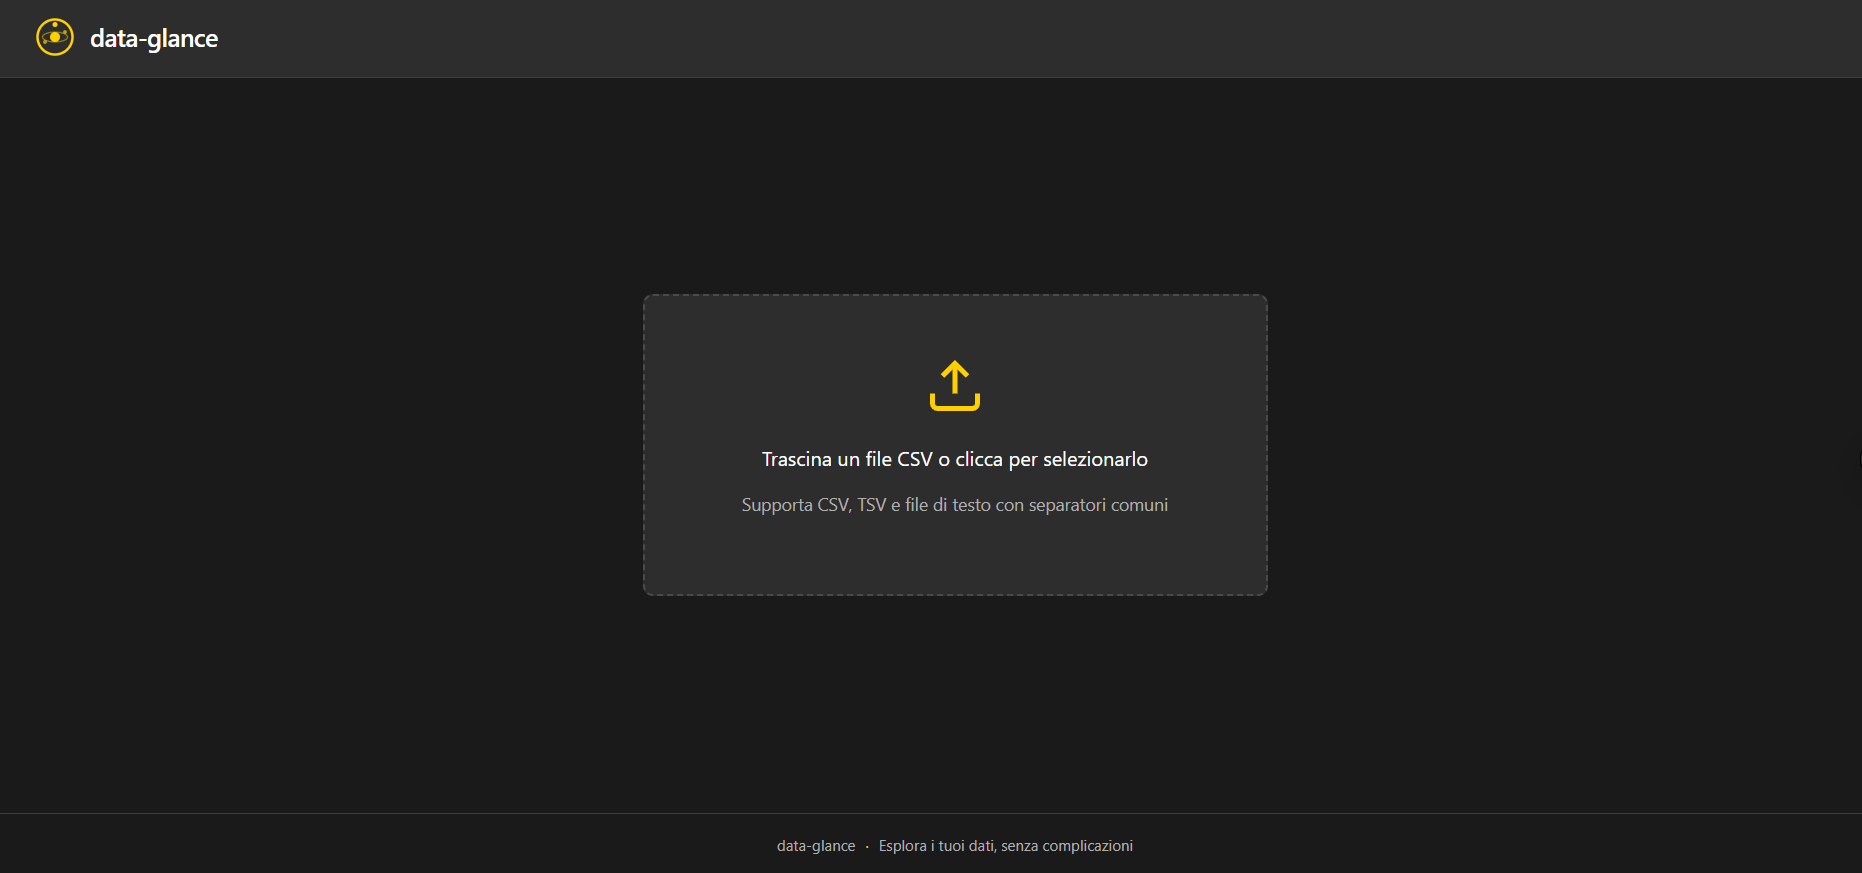Click the yellow dot separator in footer
This screenshot has height=873, width=1862.
[x=867, y=847]
